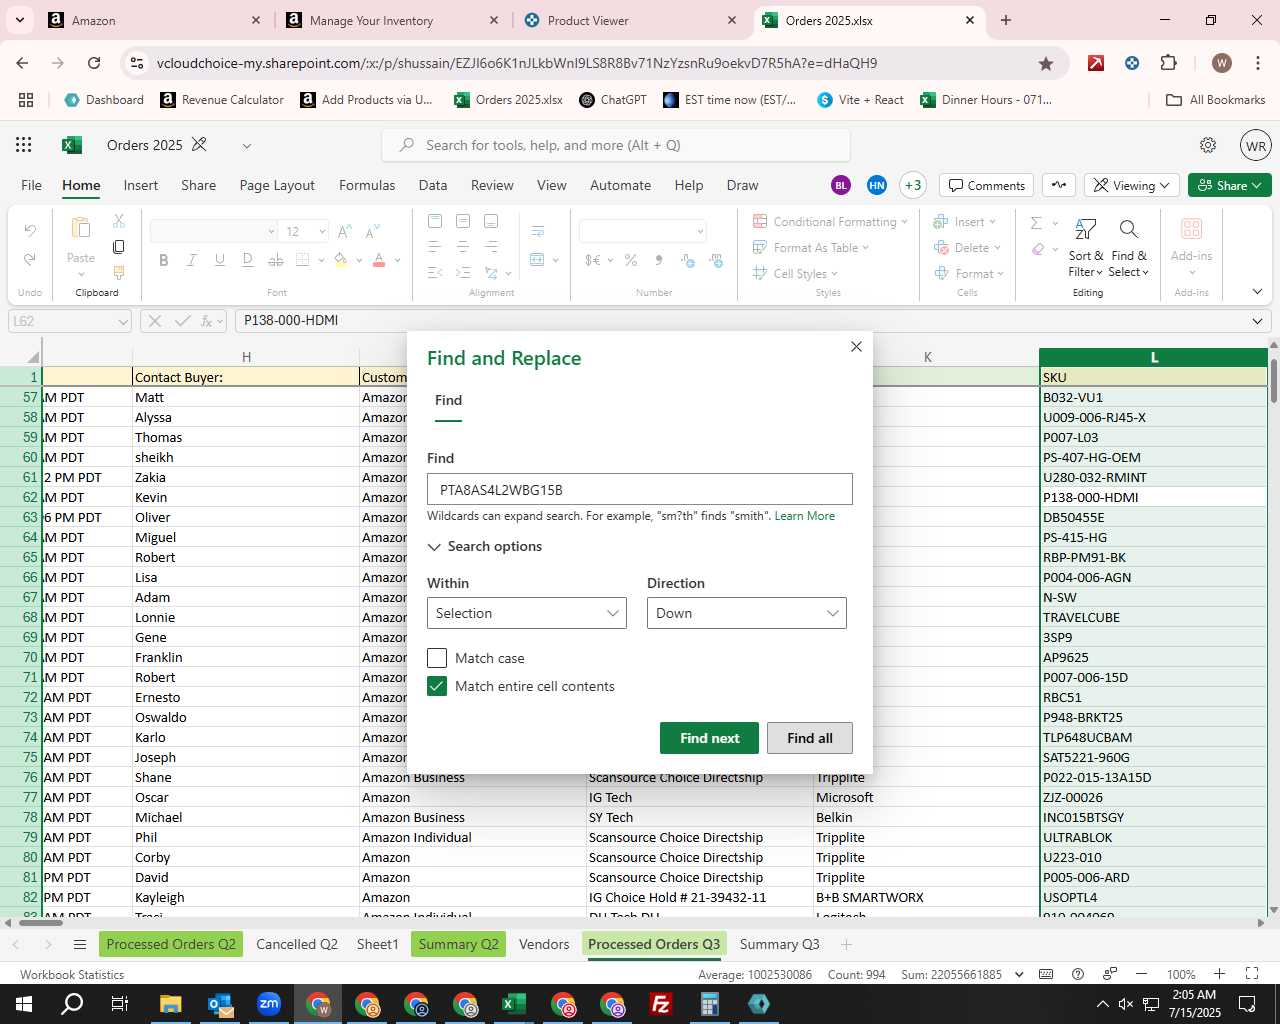
Task: Open the Excel app launcher waffle icon
Action: pyautogui.click(x=24, y=145)
